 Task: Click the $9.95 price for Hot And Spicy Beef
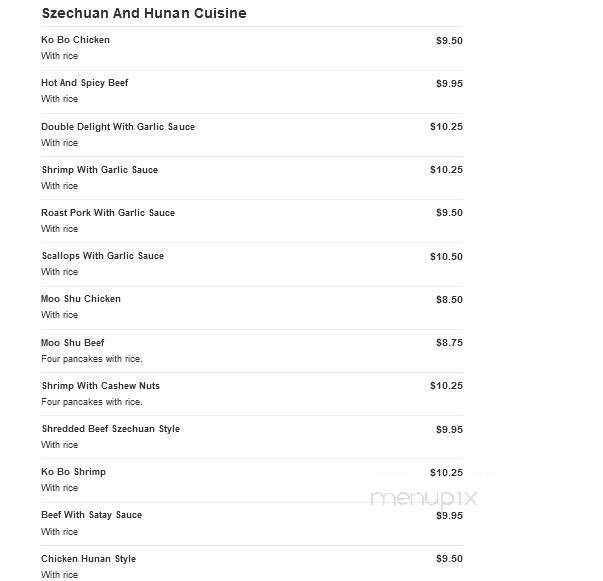tap(449, 84)
